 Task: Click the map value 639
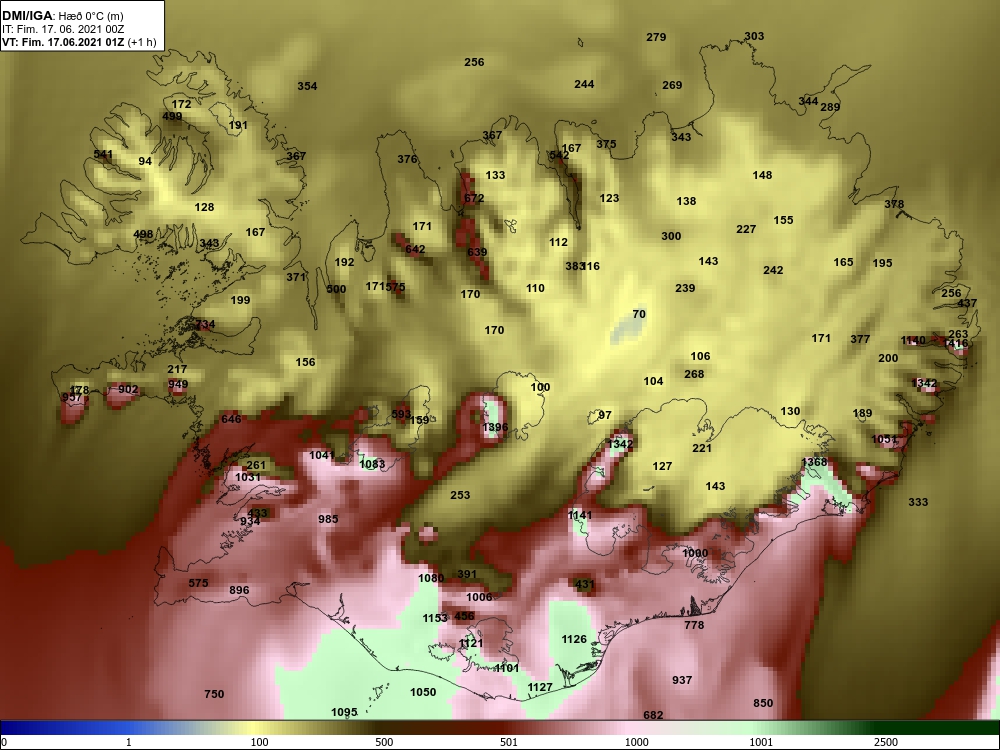pyautogui.click(x=477, y=252)
